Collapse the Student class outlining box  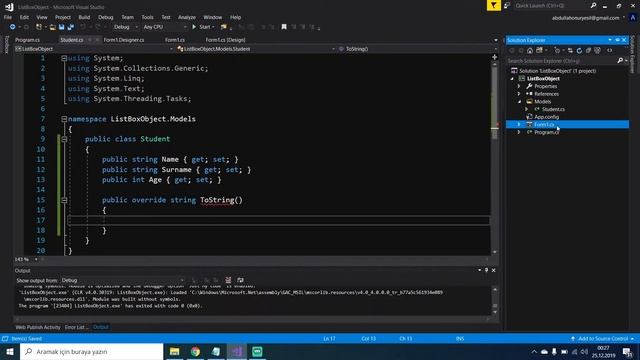[x=64, y=139]
